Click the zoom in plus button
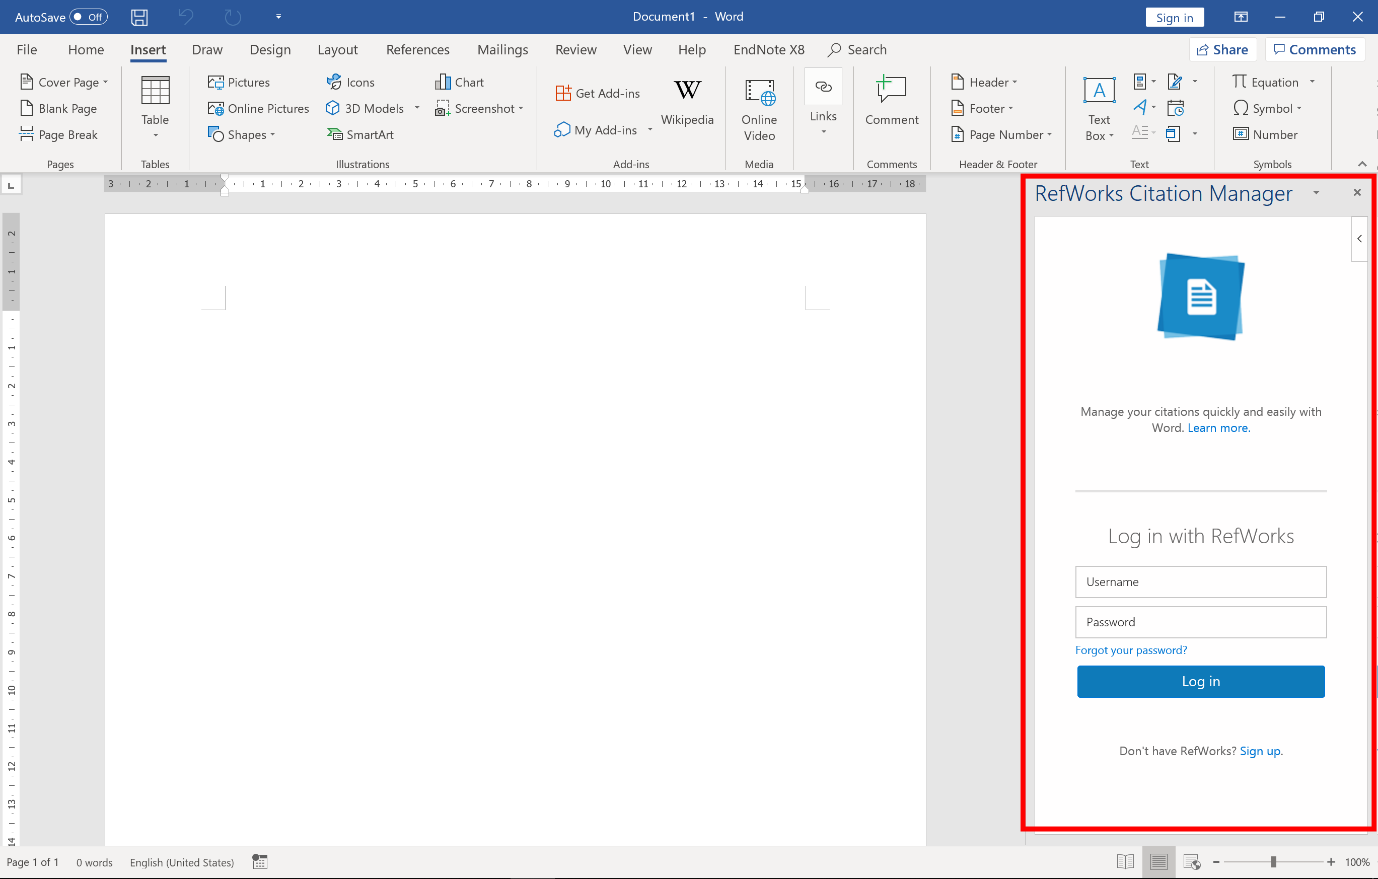This screenshot has width=1378, height=879. [x=1331, y=862]
